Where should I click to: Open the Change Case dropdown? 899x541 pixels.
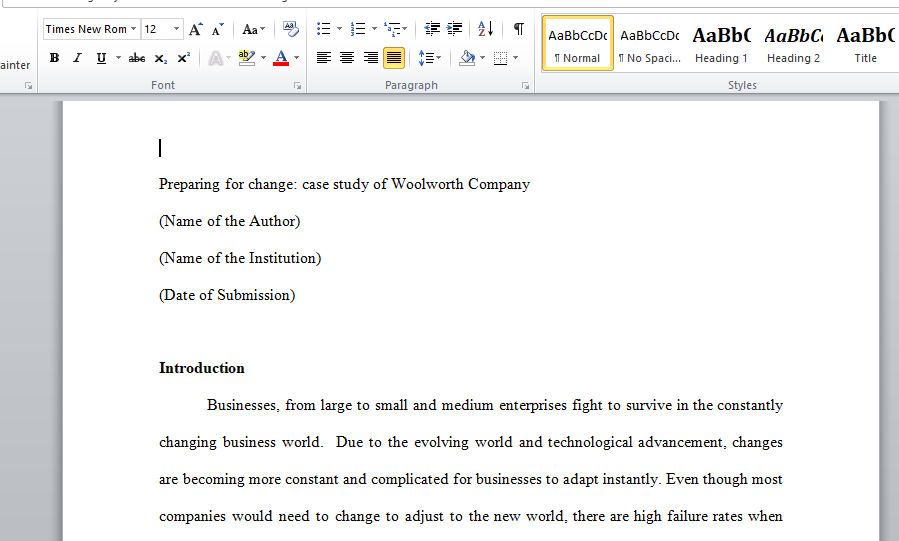[253, 29]
